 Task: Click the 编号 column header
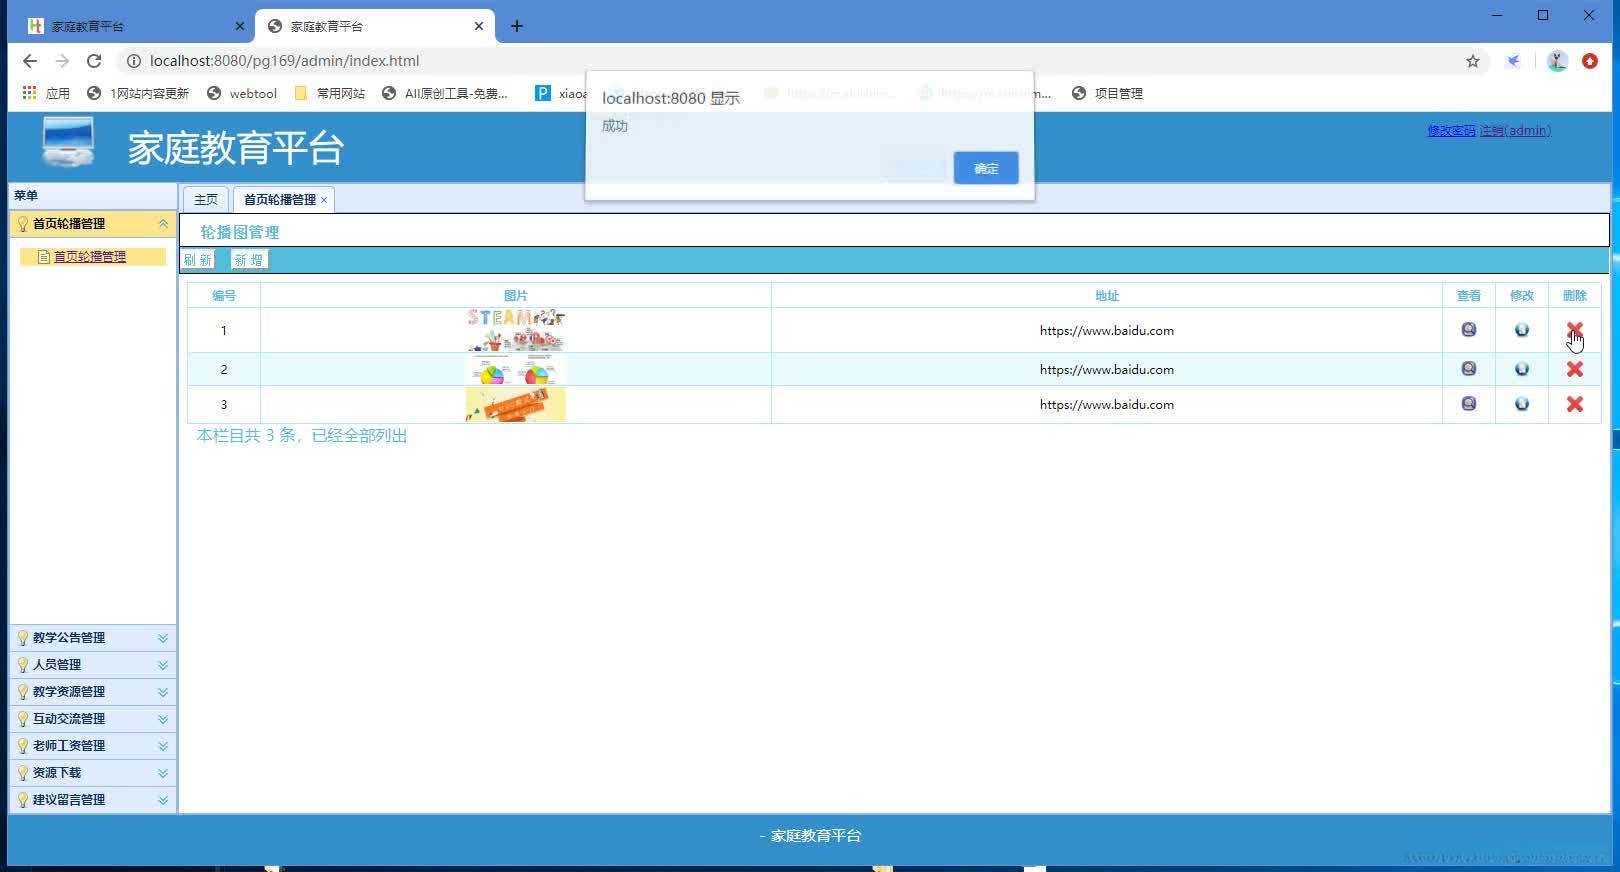[224, 296]
